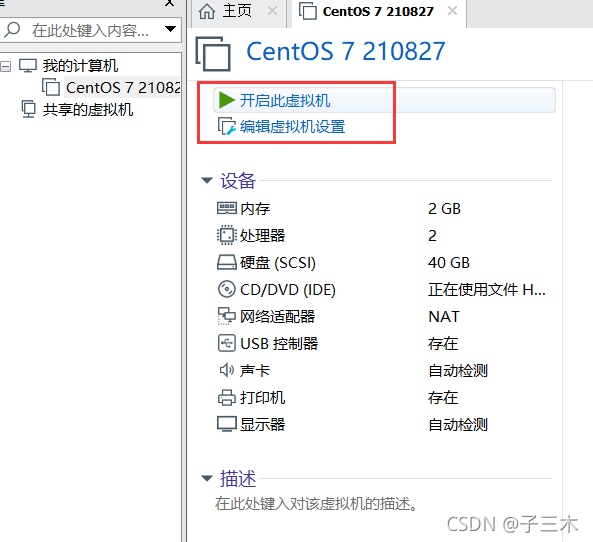Click the VM icon of the CentOS tree entry
This screenshot has width=593, height=542.
51,87
